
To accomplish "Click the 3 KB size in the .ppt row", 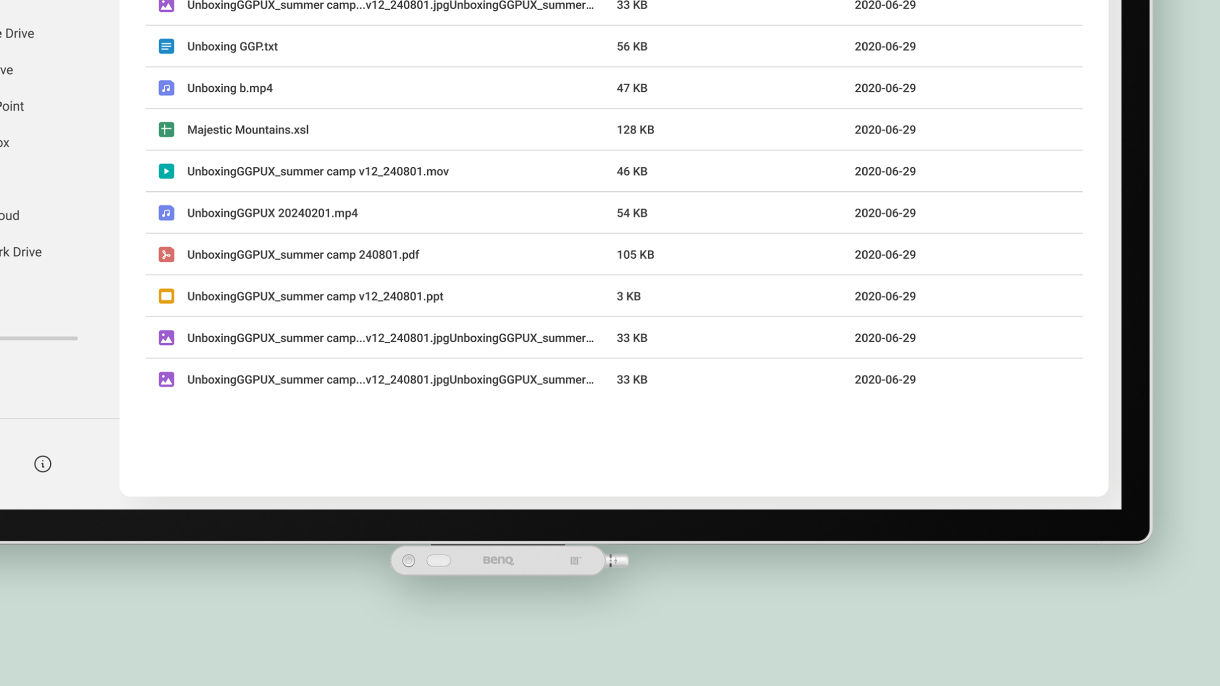I will click(628, 297).
